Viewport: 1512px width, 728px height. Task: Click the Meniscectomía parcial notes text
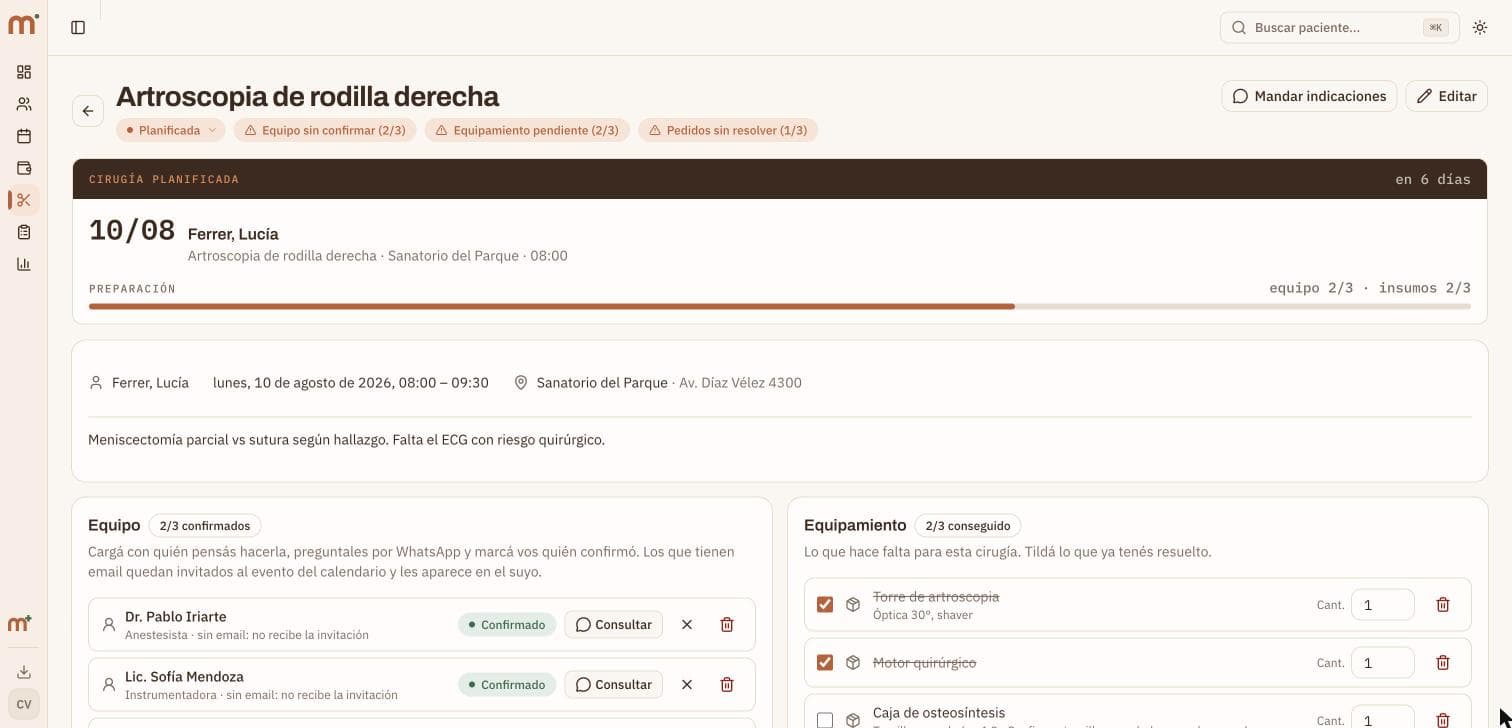(346, 440)
